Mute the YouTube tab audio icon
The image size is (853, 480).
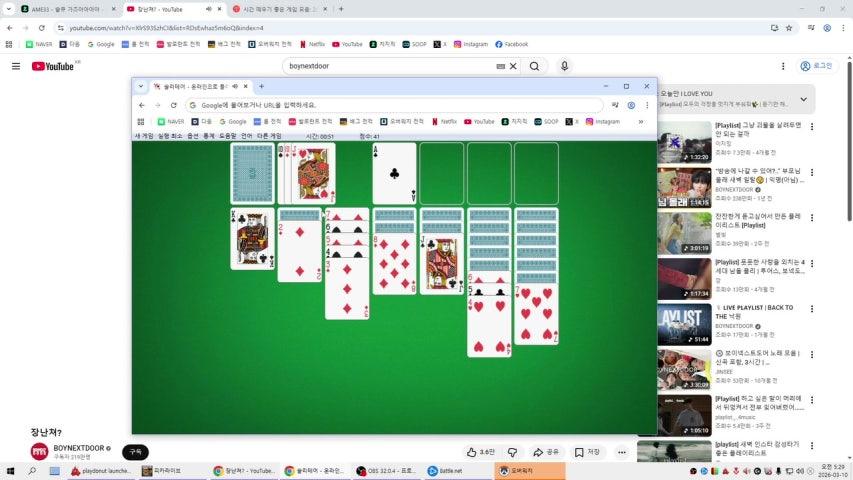tap(208, 9)
